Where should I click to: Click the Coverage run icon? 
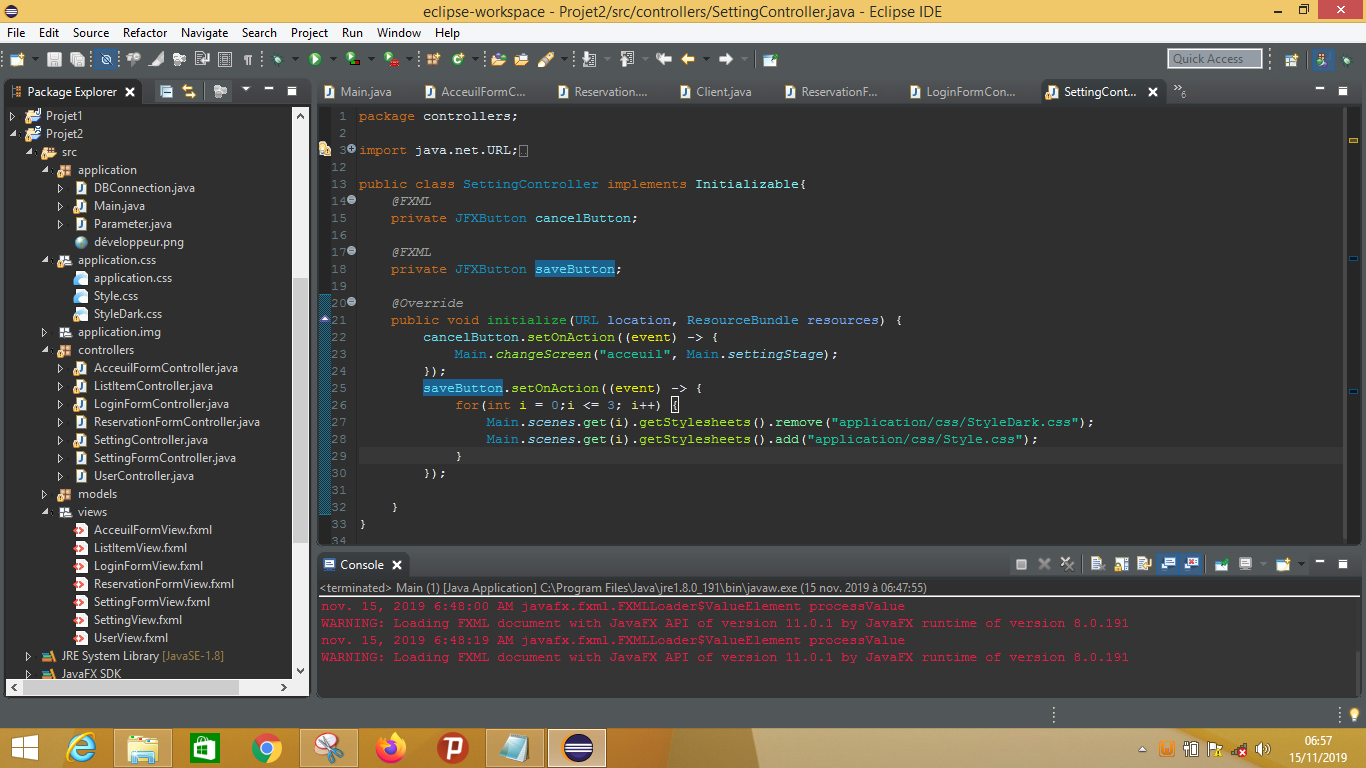coord(353,59)
